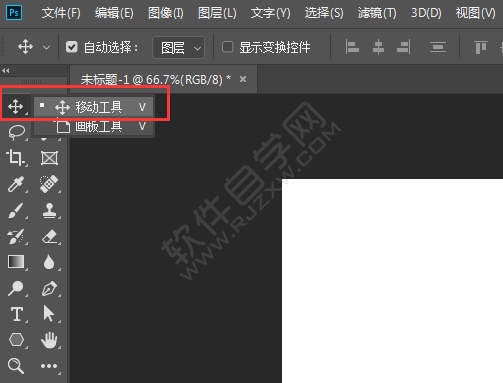Open the 选择(S) menu
The height and width of the screenshot is (383, 503).
[324, 13]
